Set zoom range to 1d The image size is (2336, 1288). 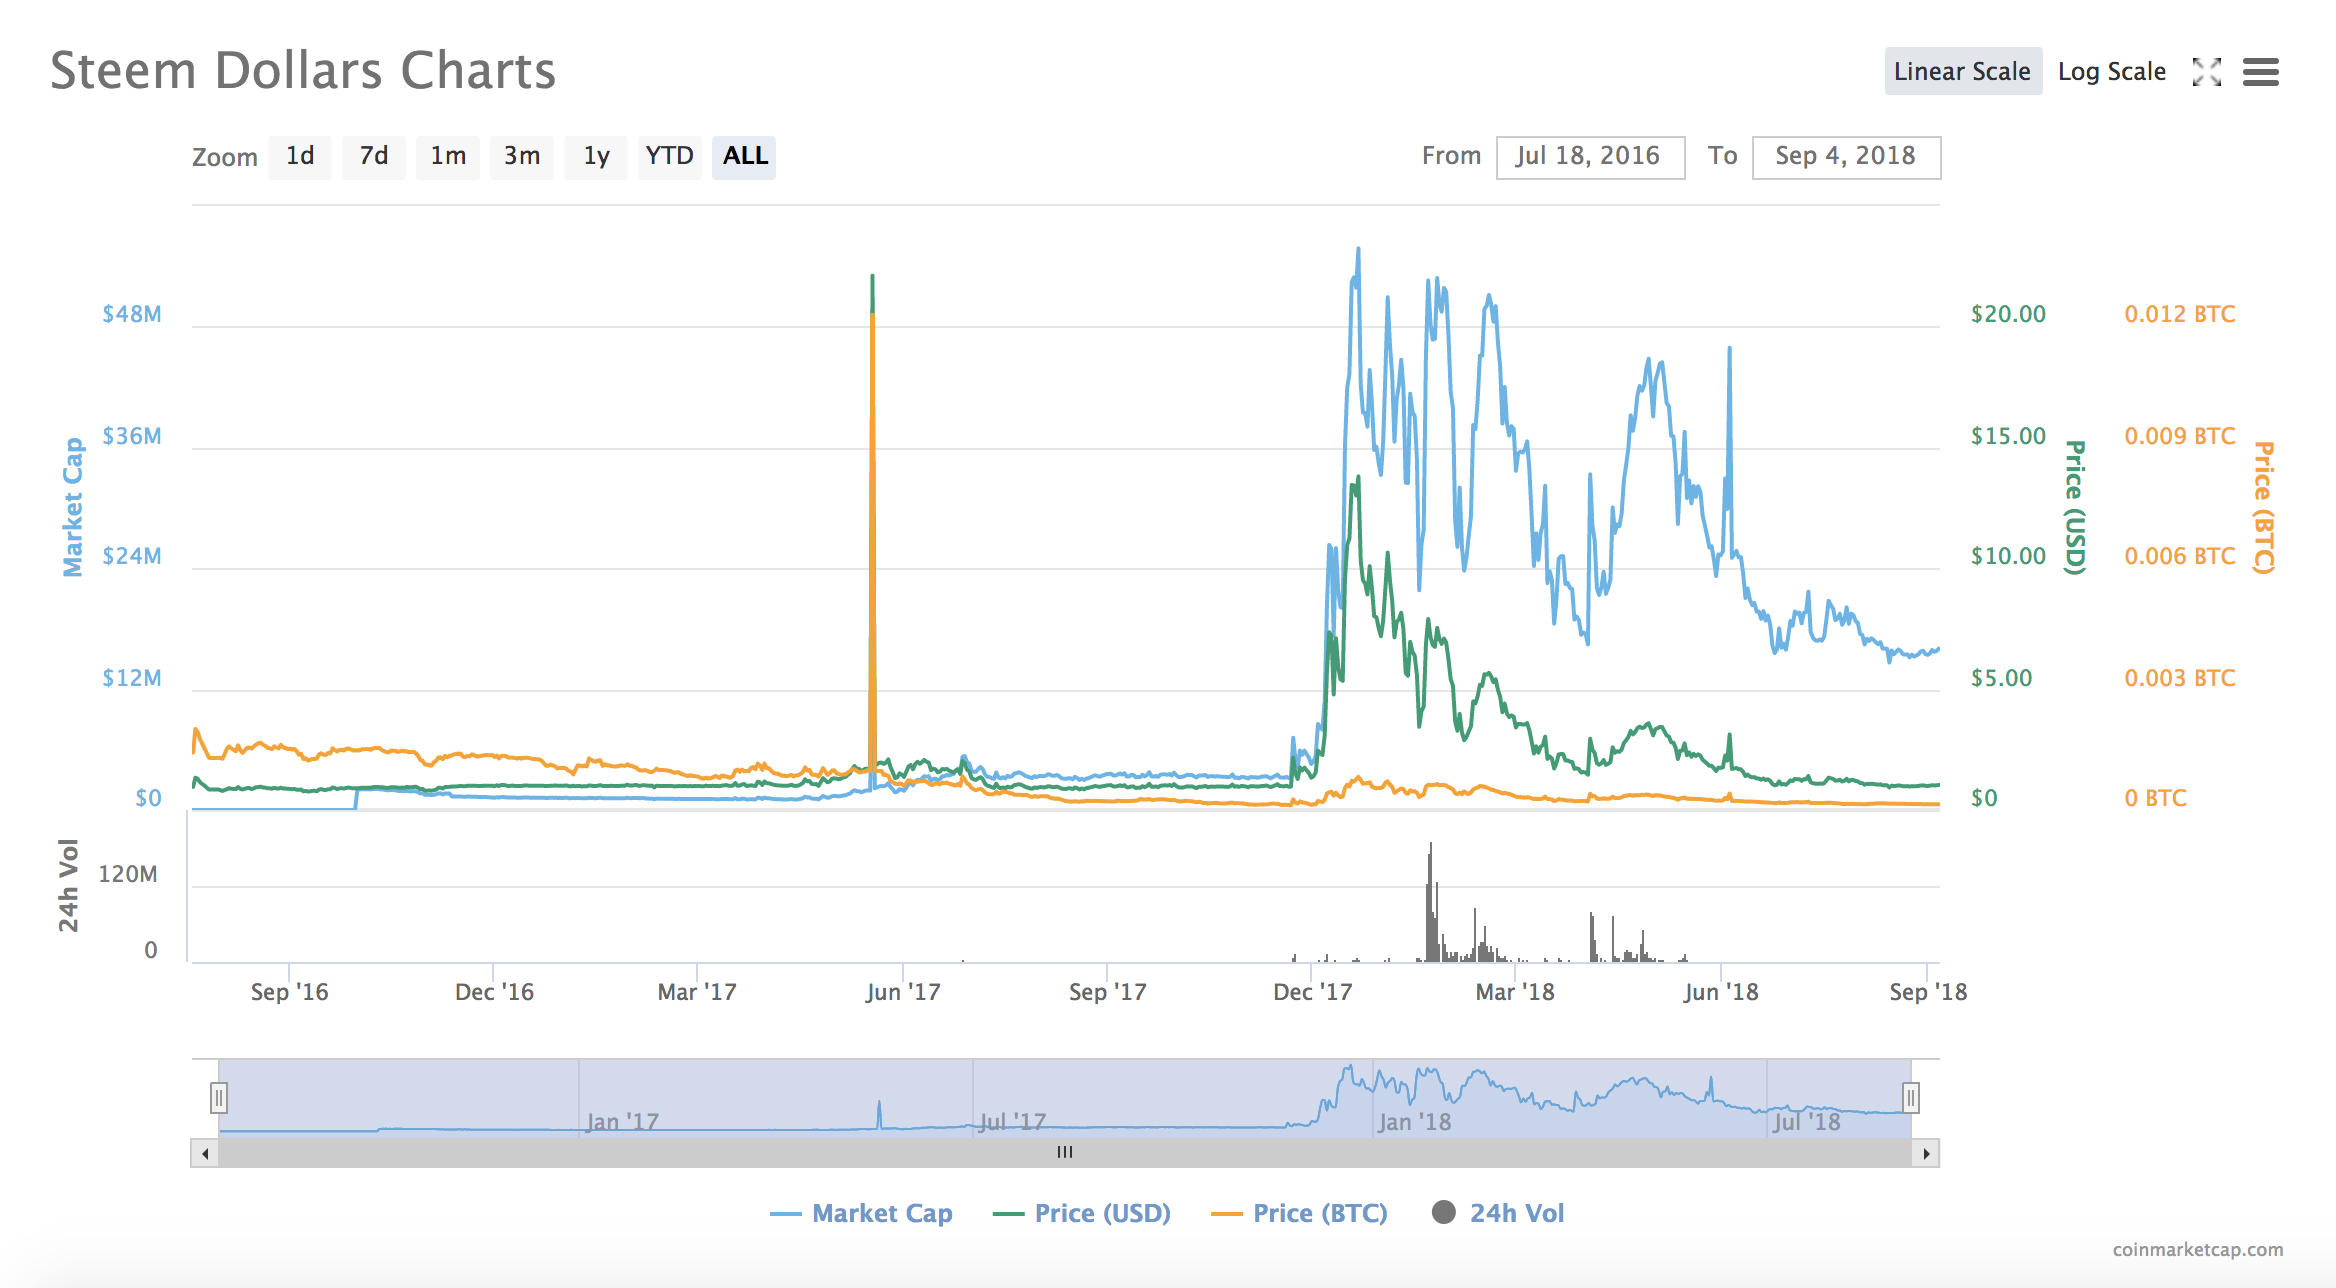[300, 157]
